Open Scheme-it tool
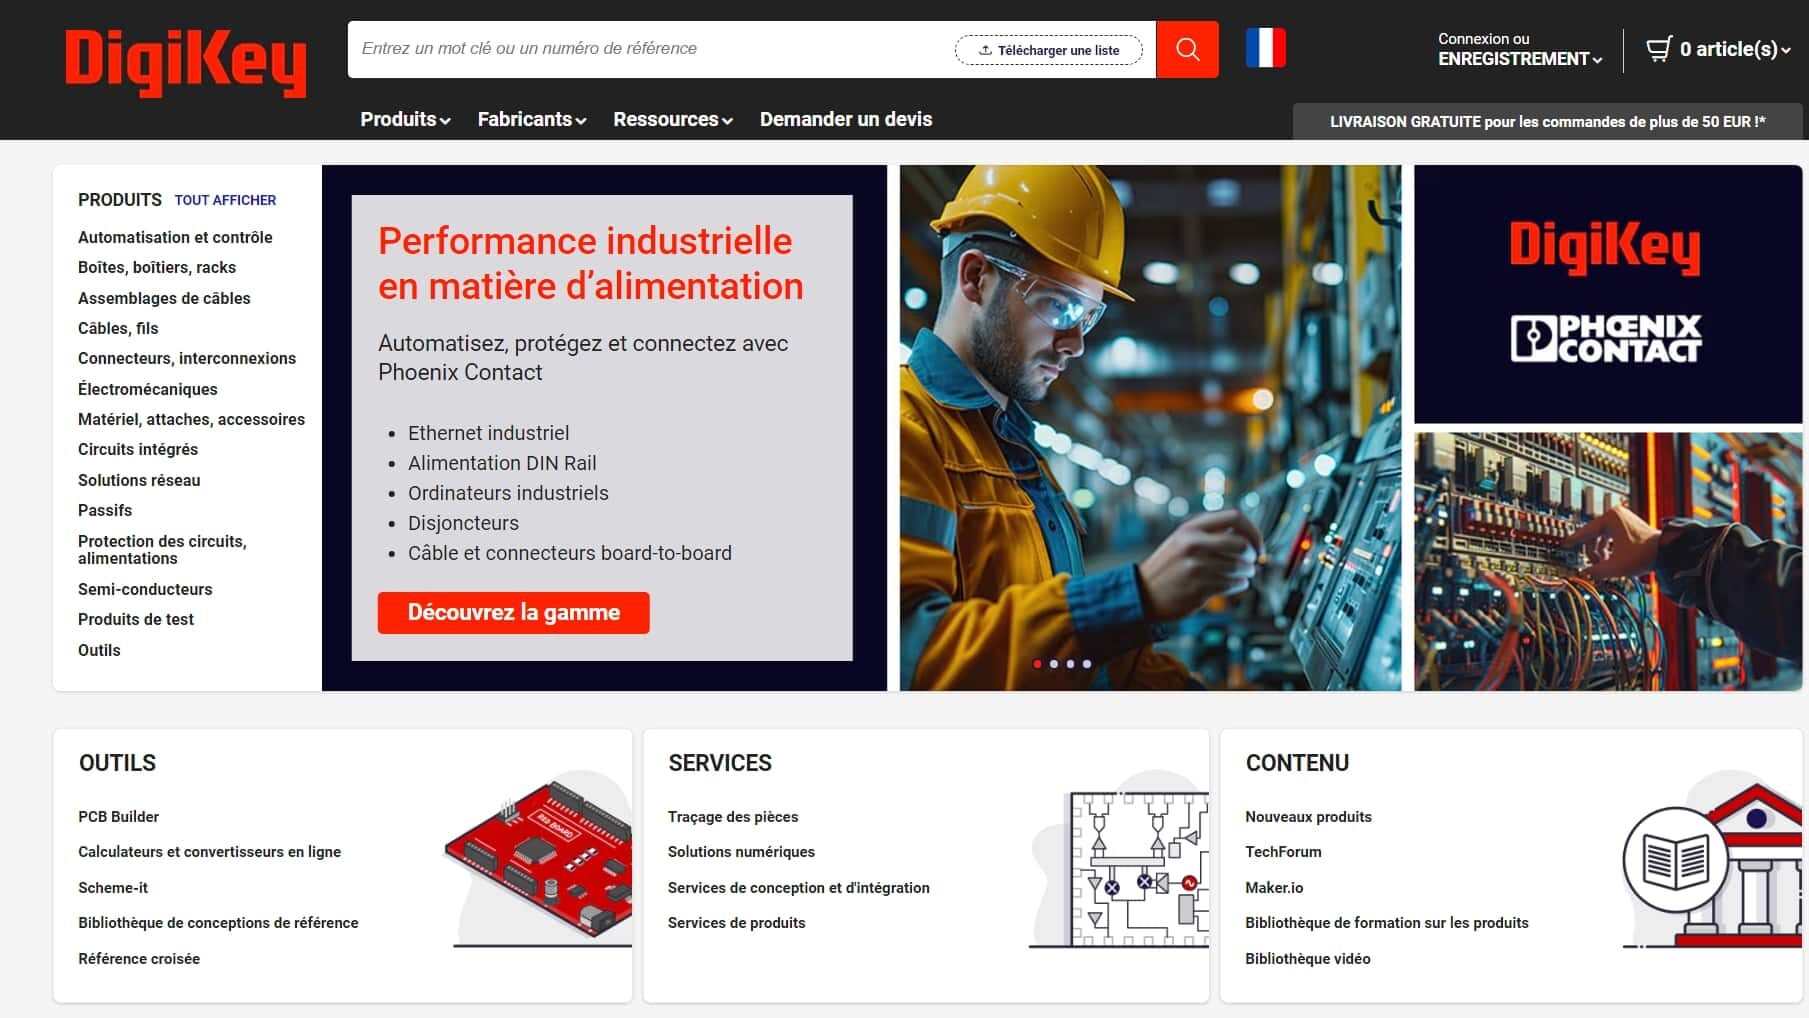The height and width of the screenshot is (1018, 1809). coord(113,888)
